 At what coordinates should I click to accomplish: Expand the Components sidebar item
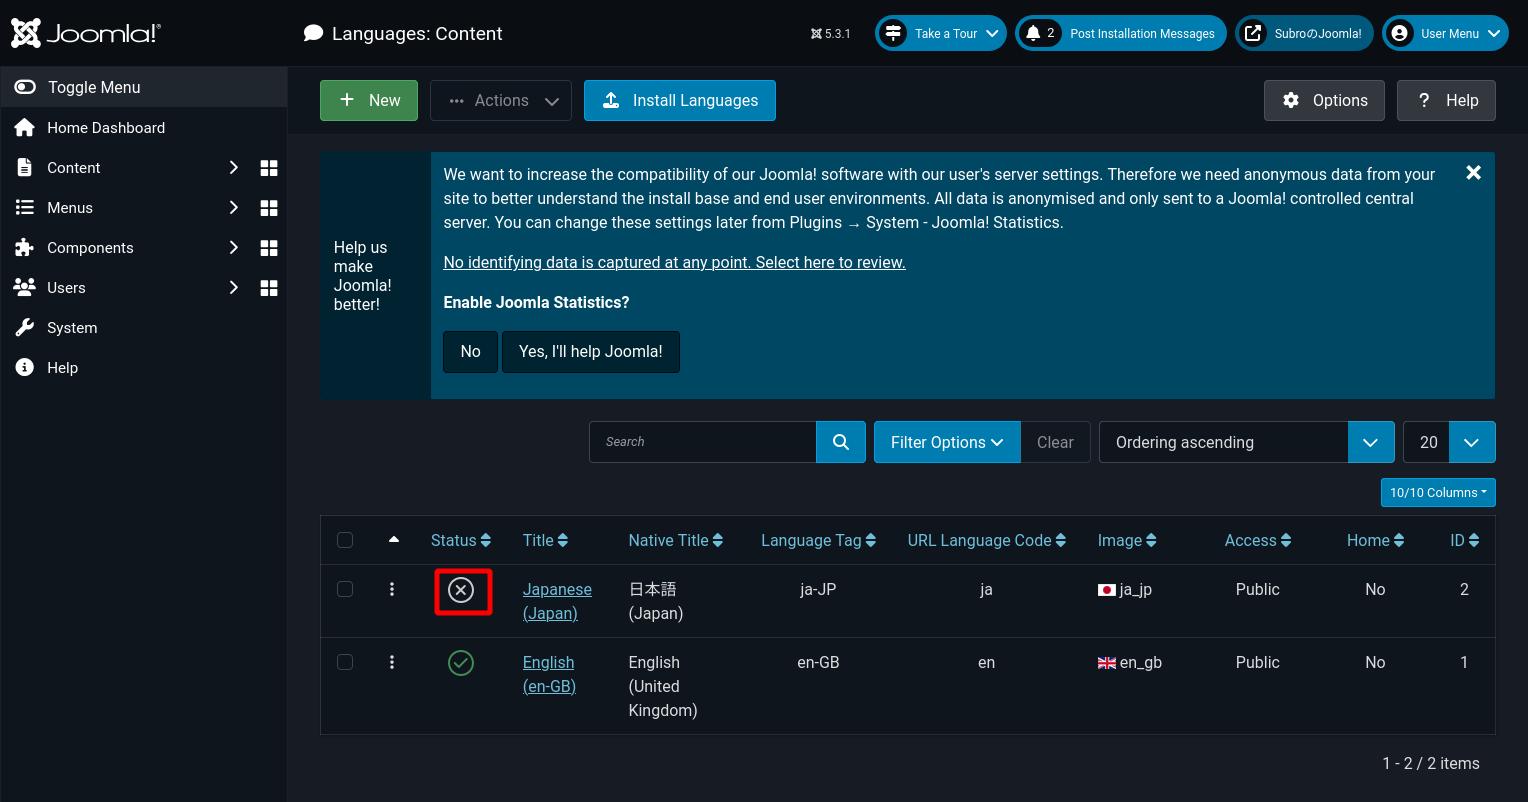coord(90,247)
